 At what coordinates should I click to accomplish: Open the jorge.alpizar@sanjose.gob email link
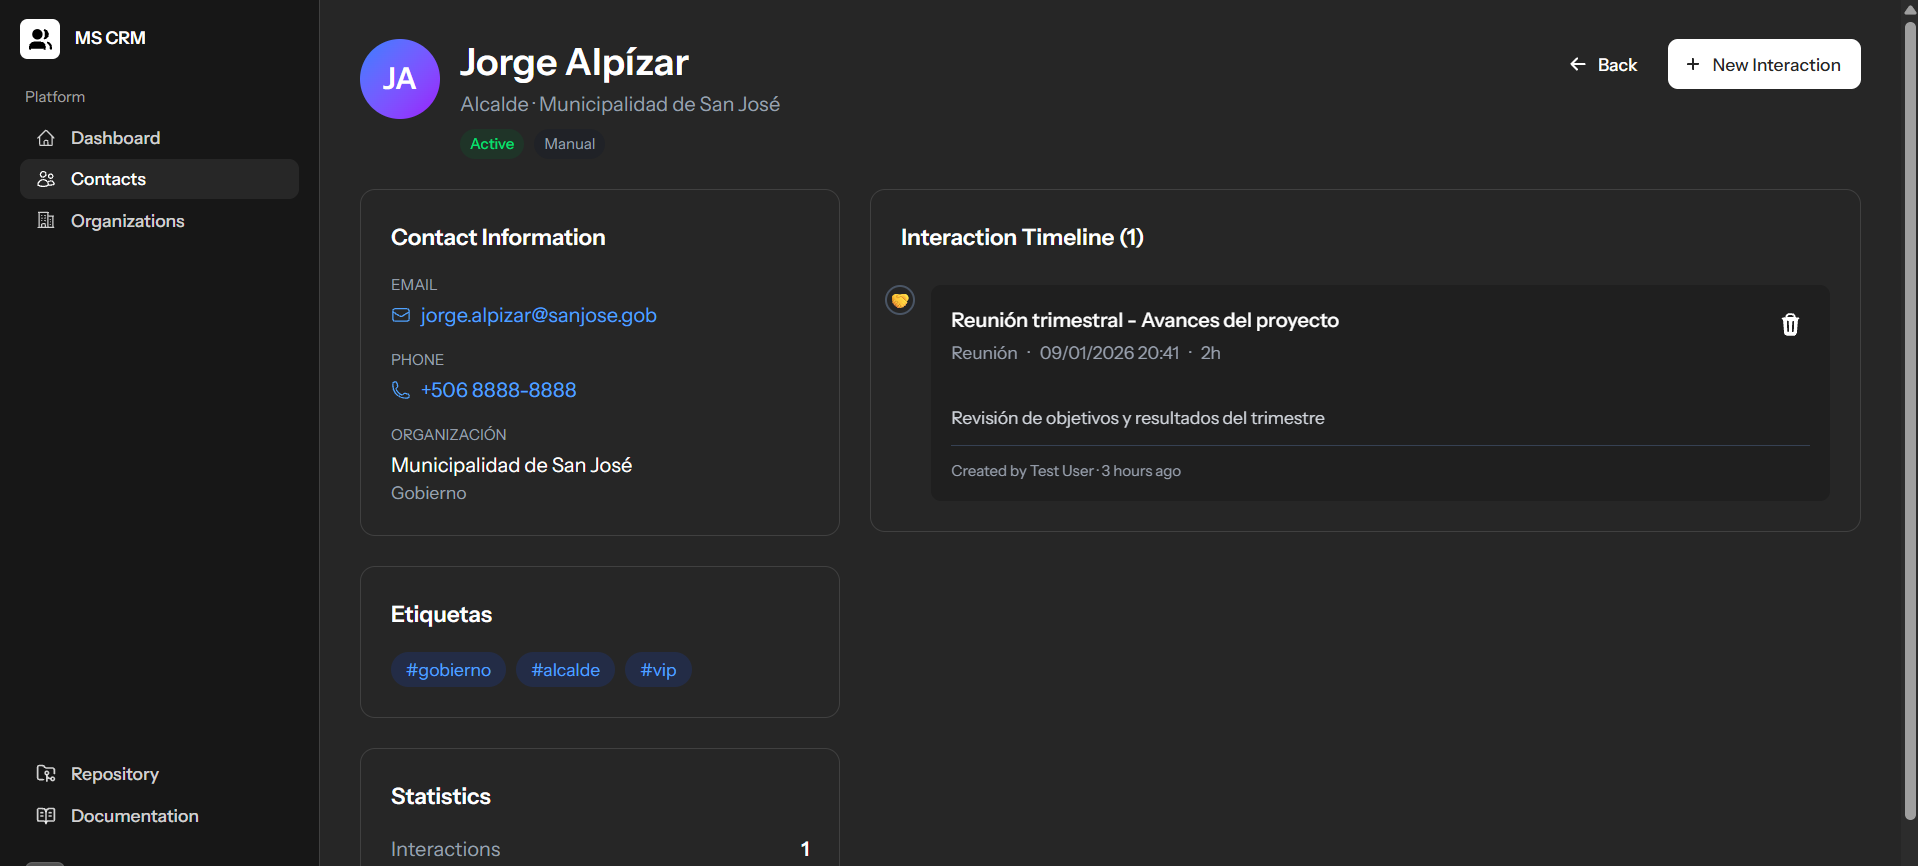pos(538,316)
